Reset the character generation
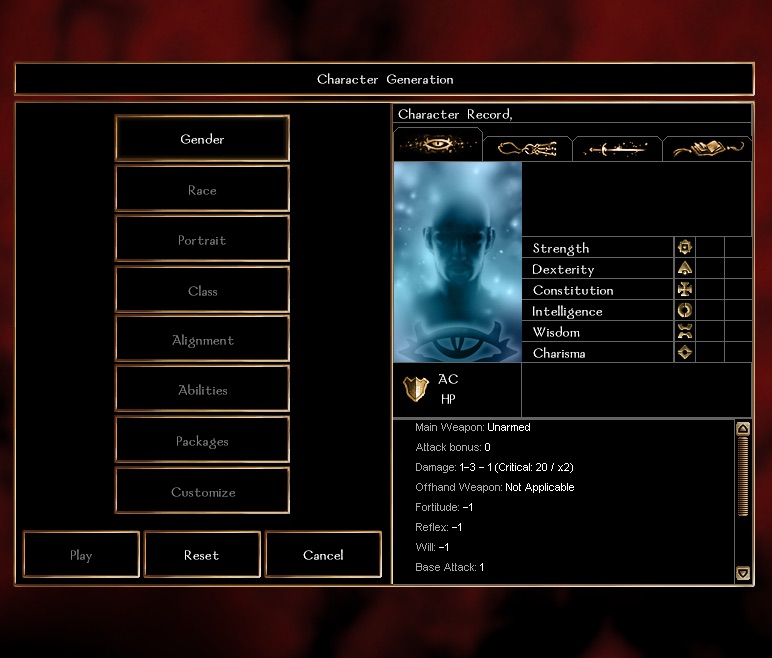The width and height of the screenshot is (772, 658). pos(202,555)
